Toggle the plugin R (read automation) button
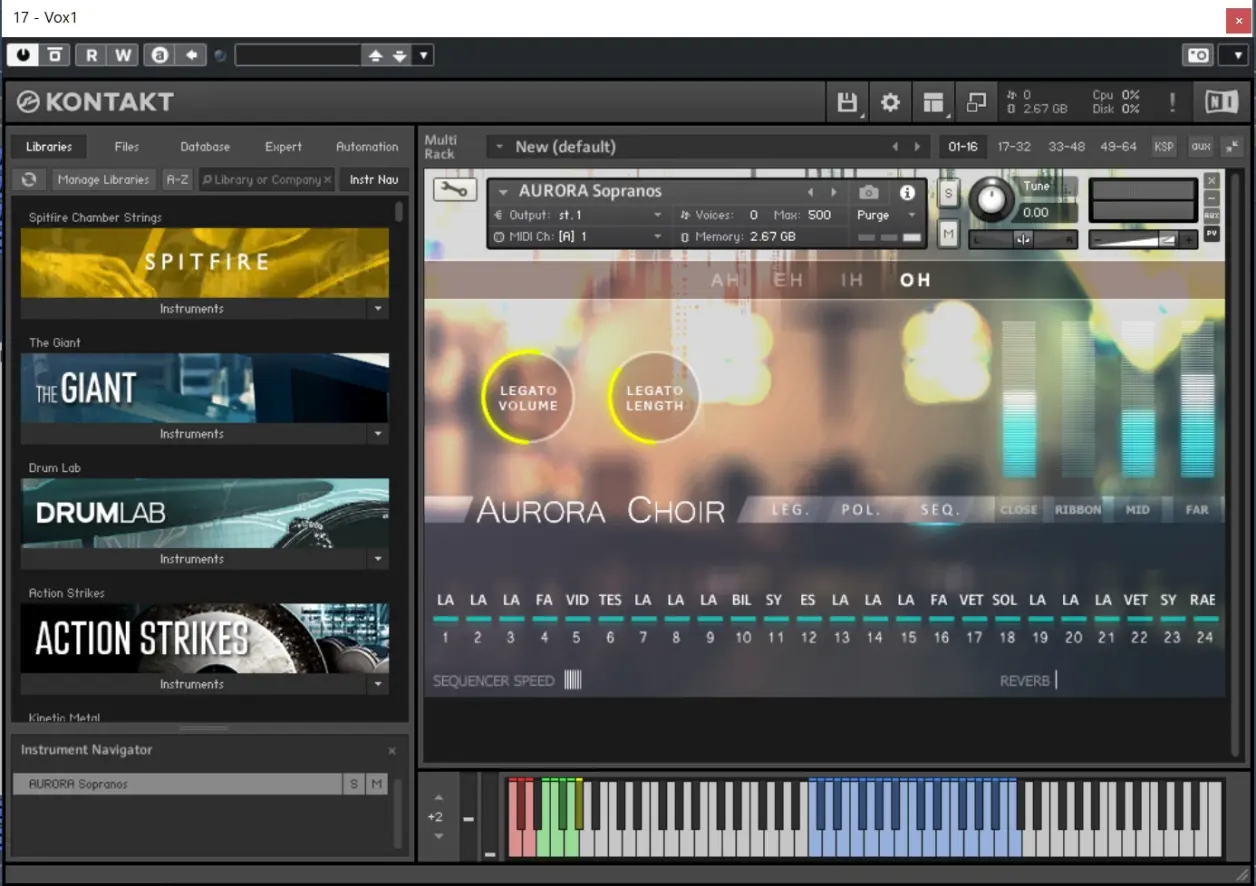This screenshot has height=886, width=1256. pyautogui.click(x=91, y=56)
